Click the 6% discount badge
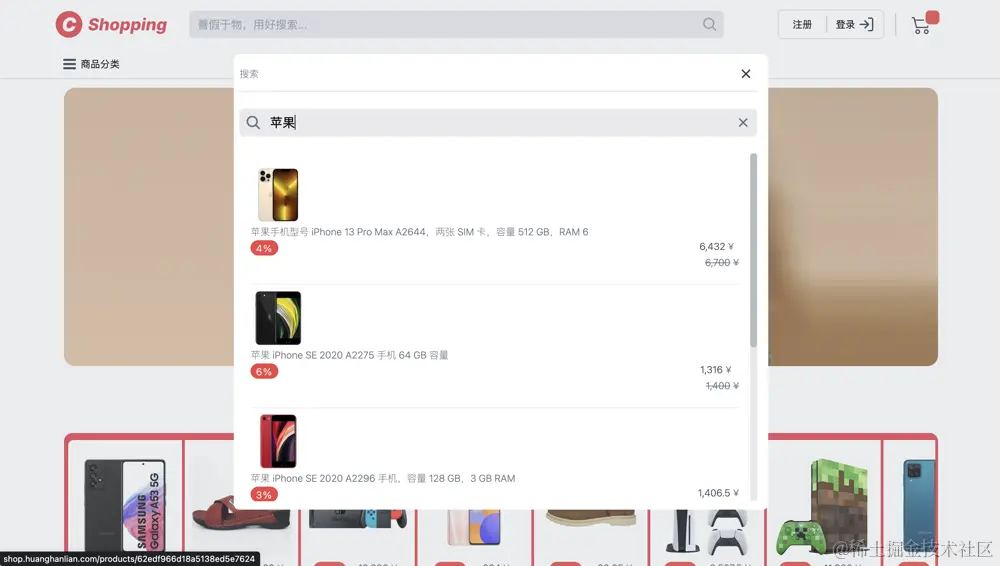1000x566 pixels. (x=264, y=371)
